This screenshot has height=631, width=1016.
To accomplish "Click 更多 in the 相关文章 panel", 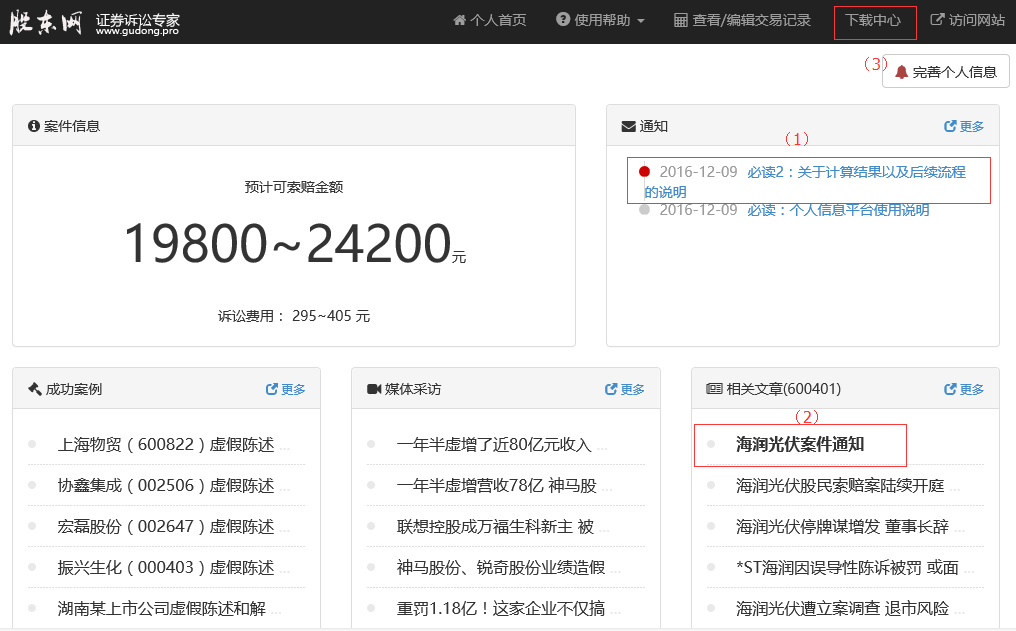I will tap(964, 389).
